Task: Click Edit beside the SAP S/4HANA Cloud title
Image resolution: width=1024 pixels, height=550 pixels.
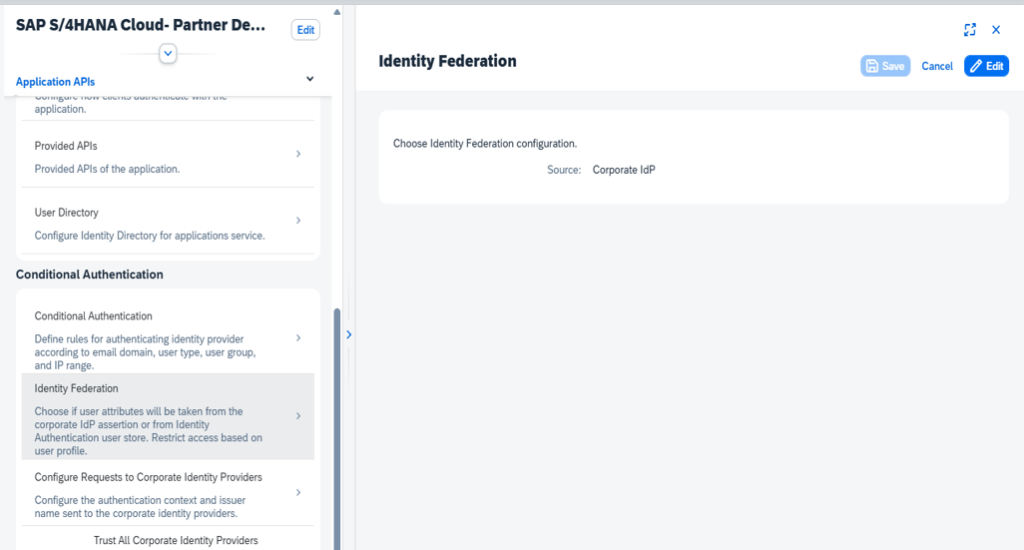Action: (305, 30)
